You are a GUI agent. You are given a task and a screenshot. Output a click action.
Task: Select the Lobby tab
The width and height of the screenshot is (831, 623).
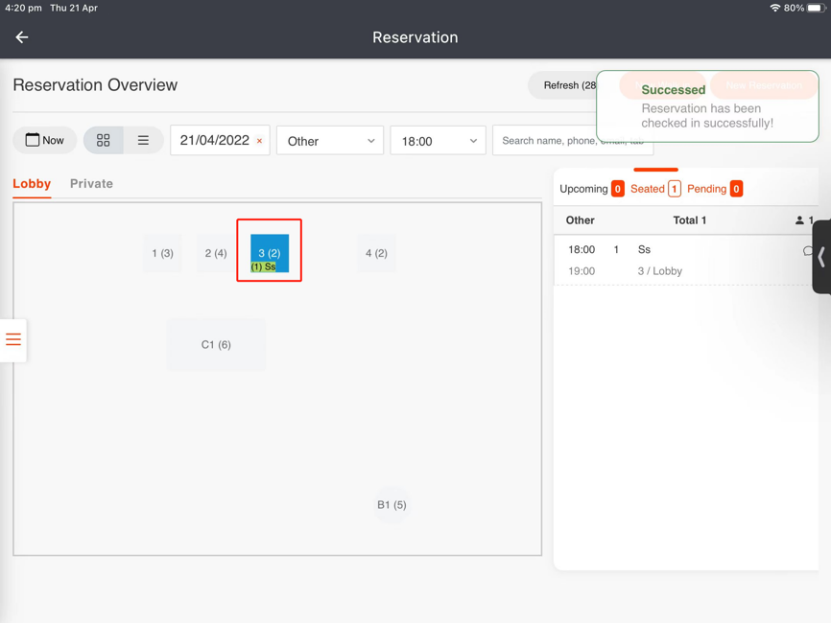coord(31,183)
